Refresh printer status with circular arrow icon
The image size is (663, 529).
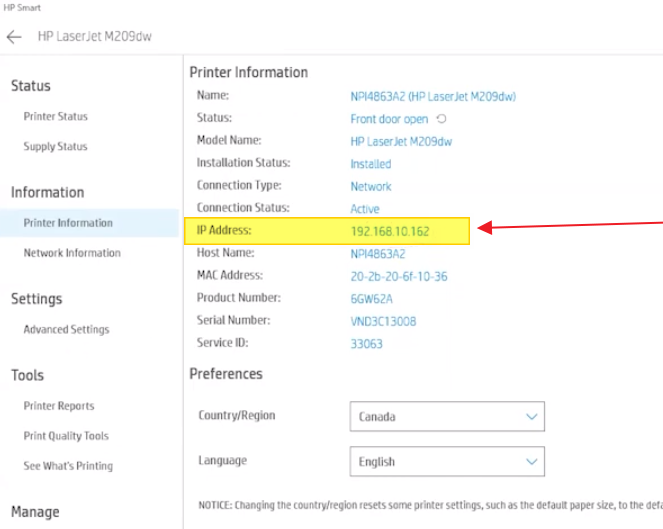(x=441, y=119)
